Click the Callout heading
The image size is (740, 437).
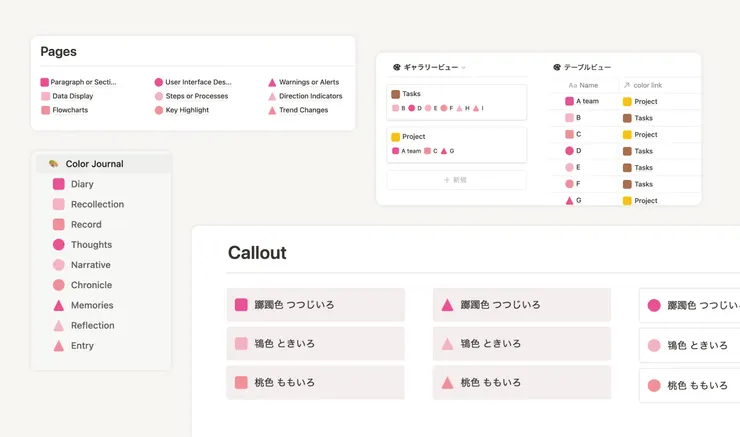click(257, 253)
